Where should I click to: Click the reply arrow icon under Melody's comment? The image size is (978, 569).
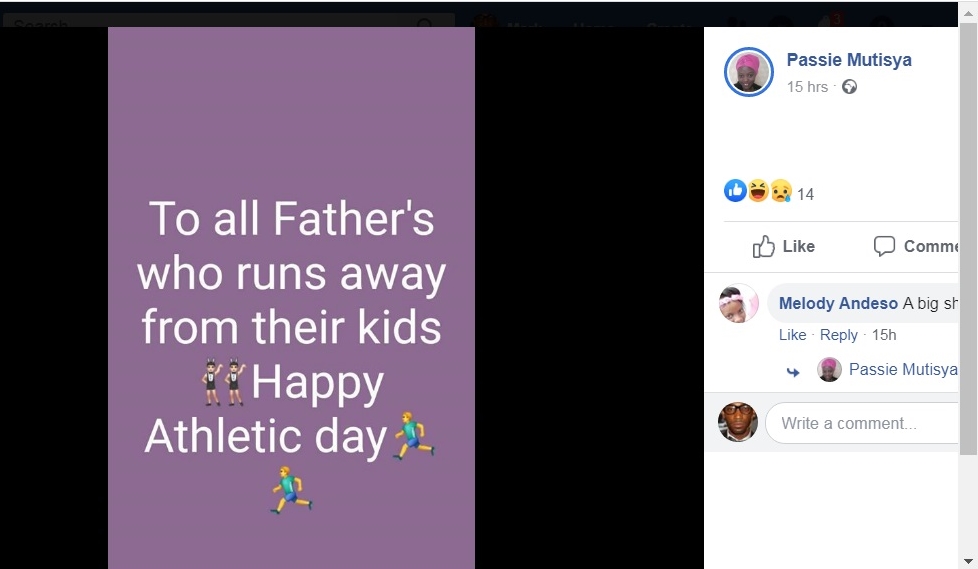click(x=793, y=372)
